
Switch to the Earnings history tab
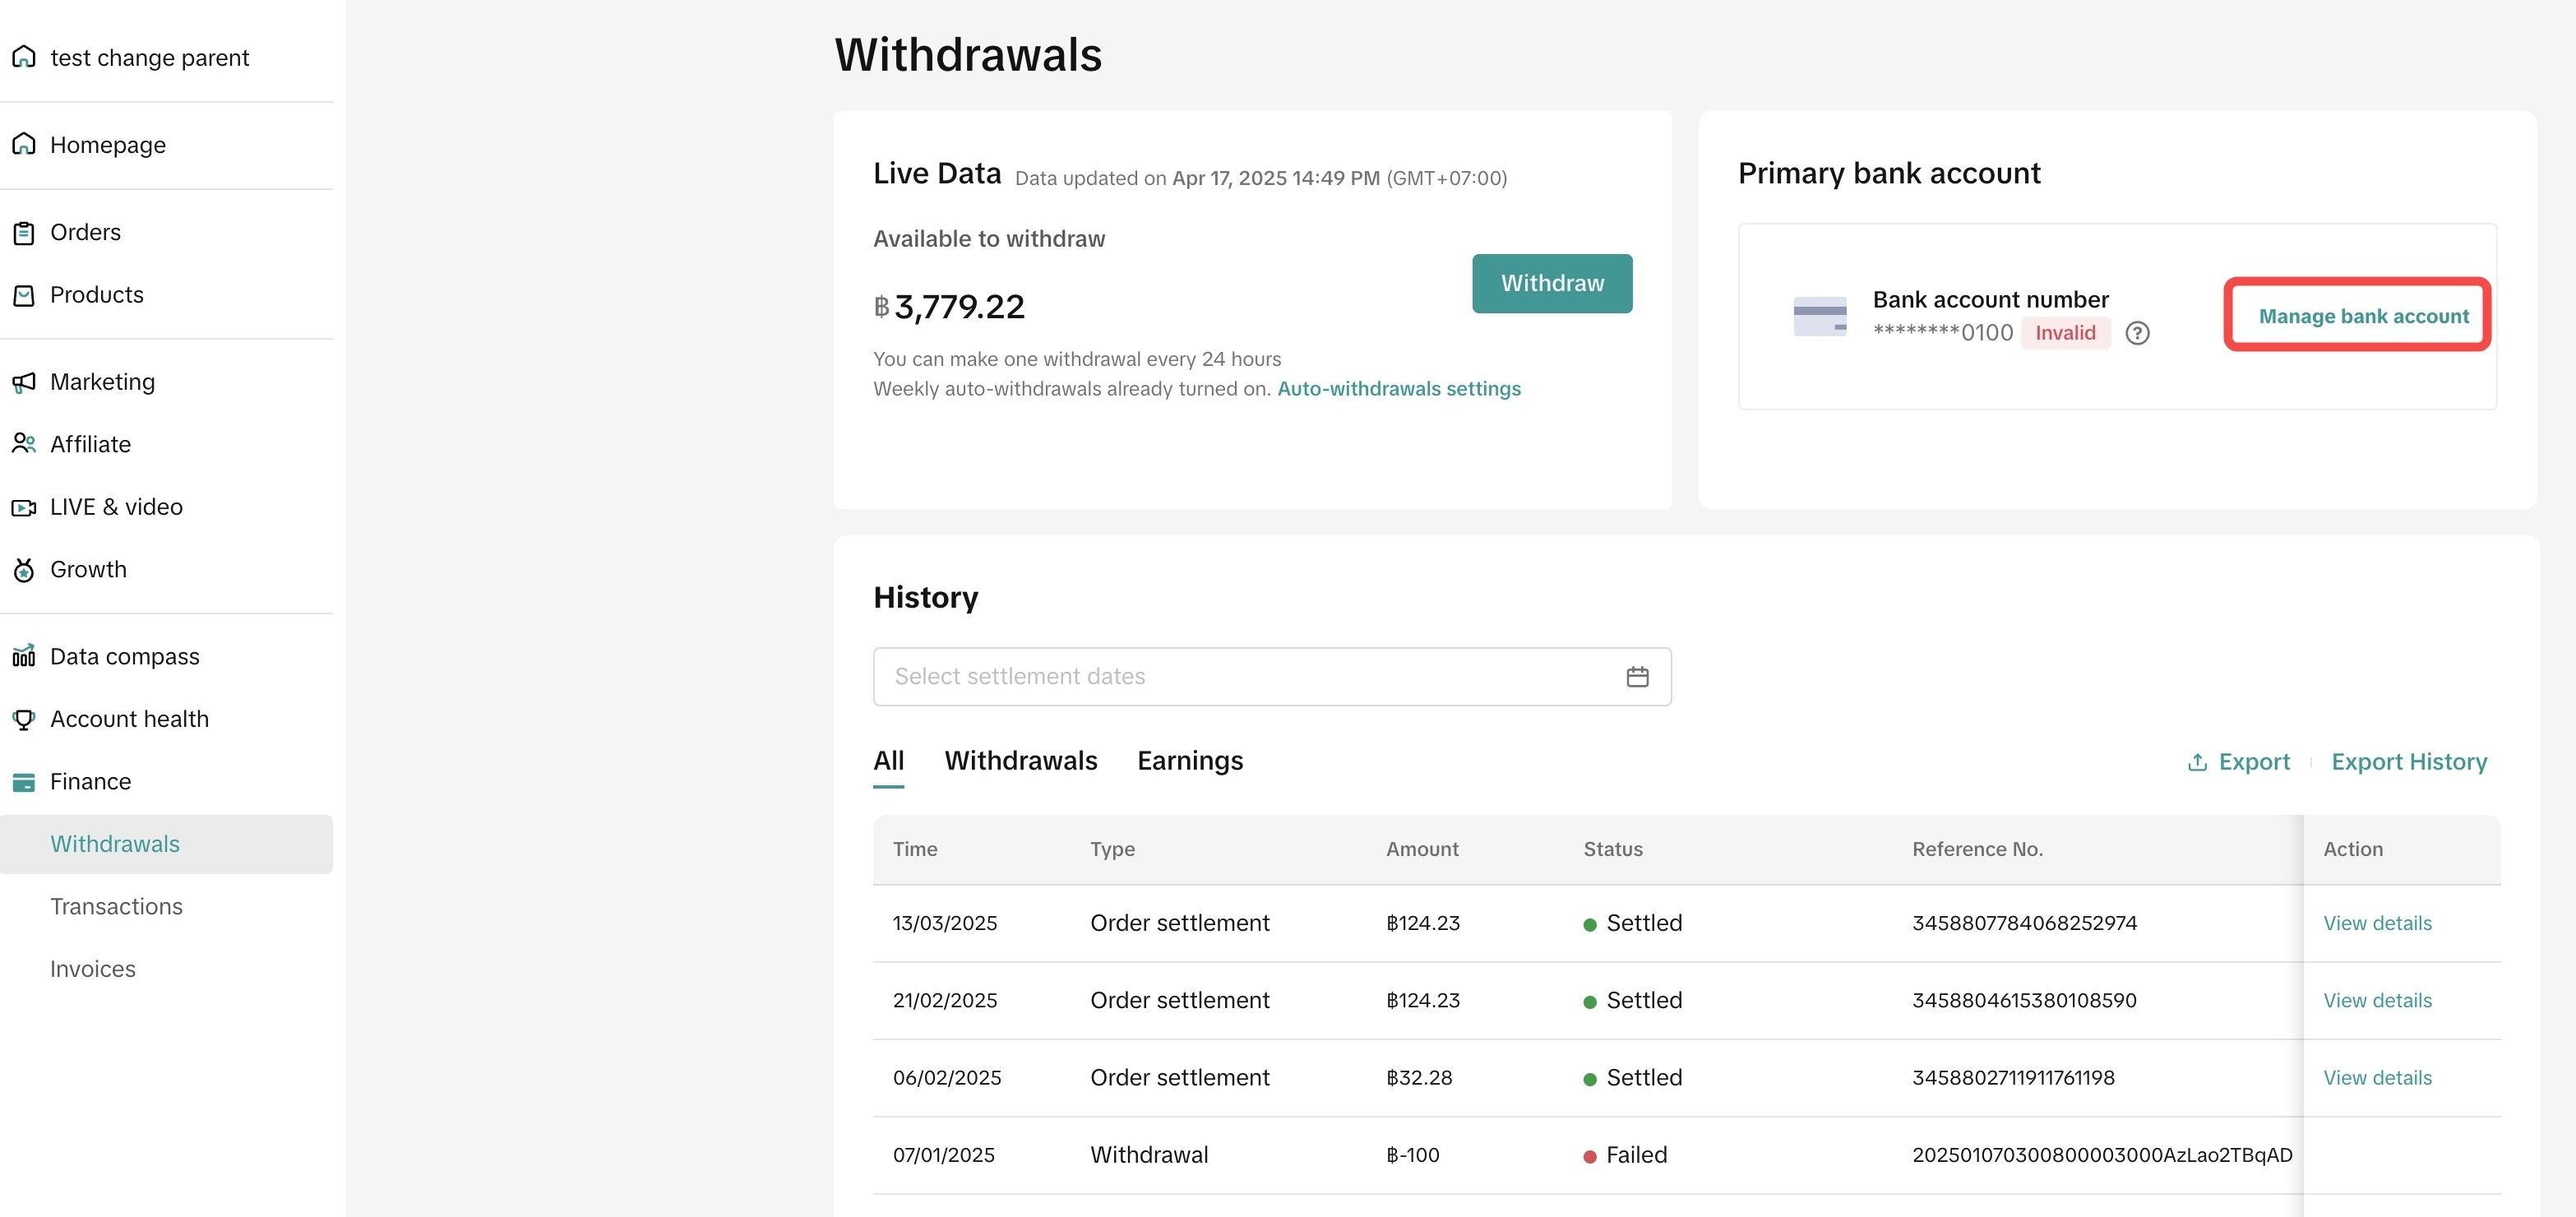pos(1189,761)
